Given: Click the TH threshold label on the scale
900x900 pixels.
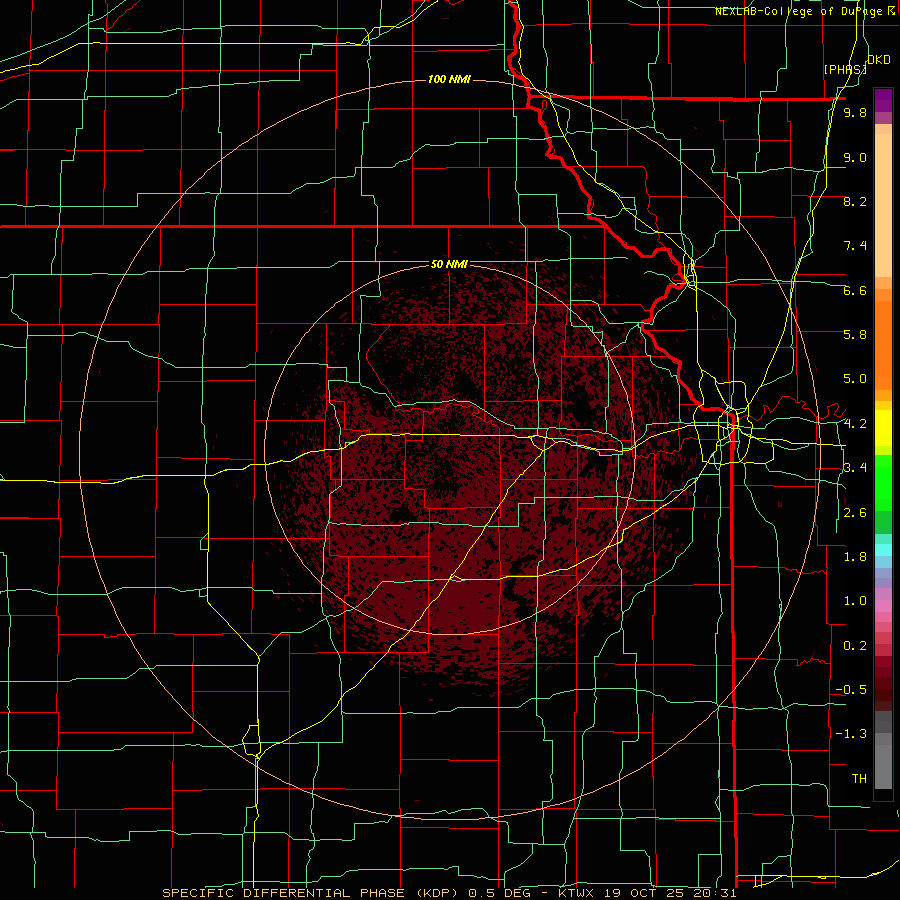Looking at the screenshot, I should point(859,779).
